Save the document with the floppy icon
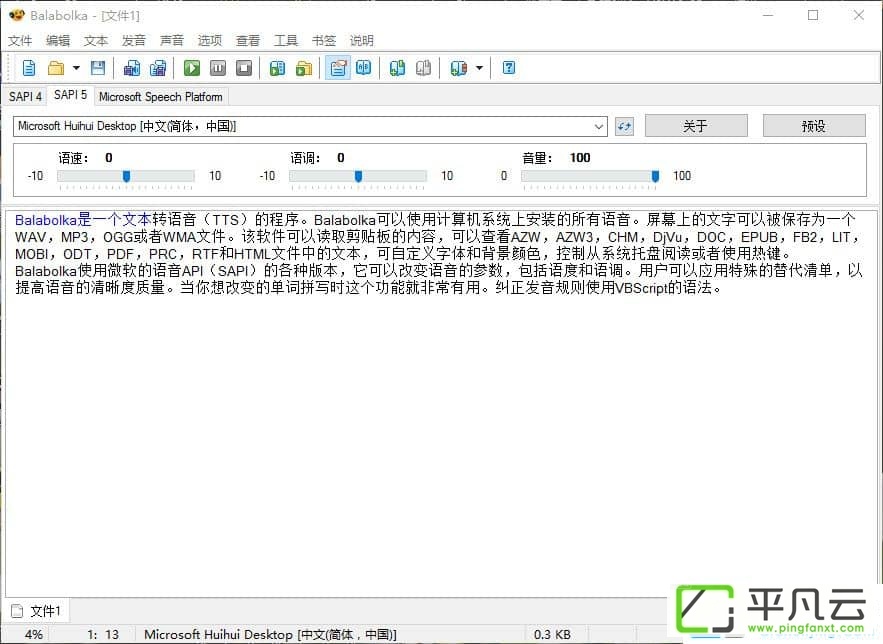 point(98,68)
